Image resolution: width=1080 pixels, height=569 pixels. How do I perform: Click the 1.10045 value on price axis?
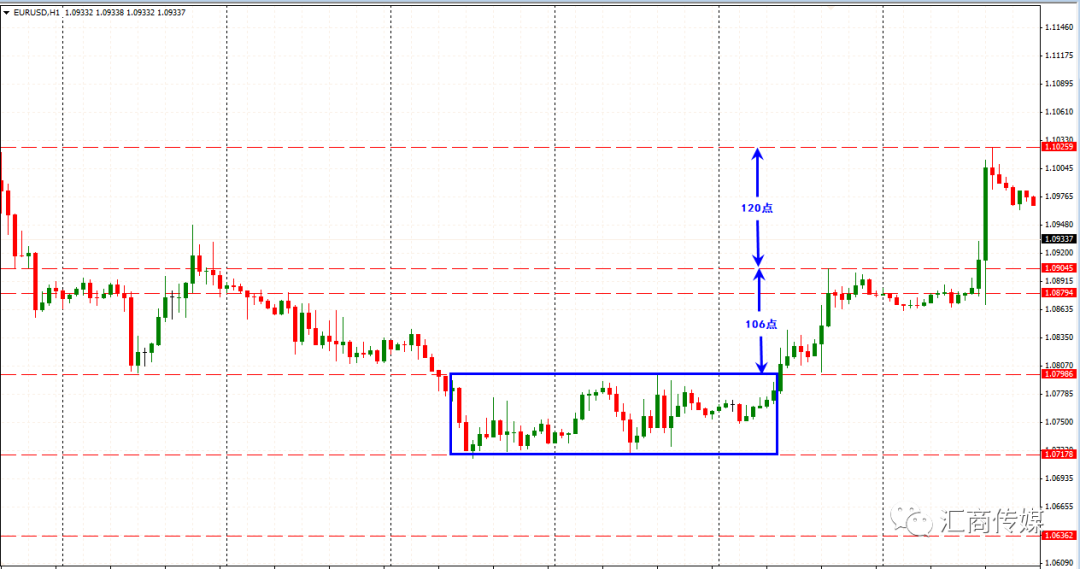(1059, 168)
